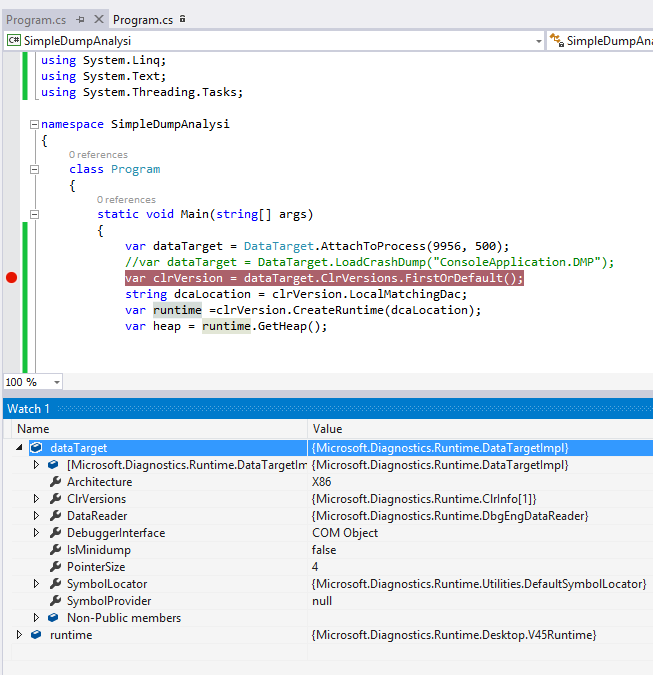Viewport: 653px width, 675px height.
Task: Click the cube icon of DataTargetImpl row
Action: pos(53,464)
